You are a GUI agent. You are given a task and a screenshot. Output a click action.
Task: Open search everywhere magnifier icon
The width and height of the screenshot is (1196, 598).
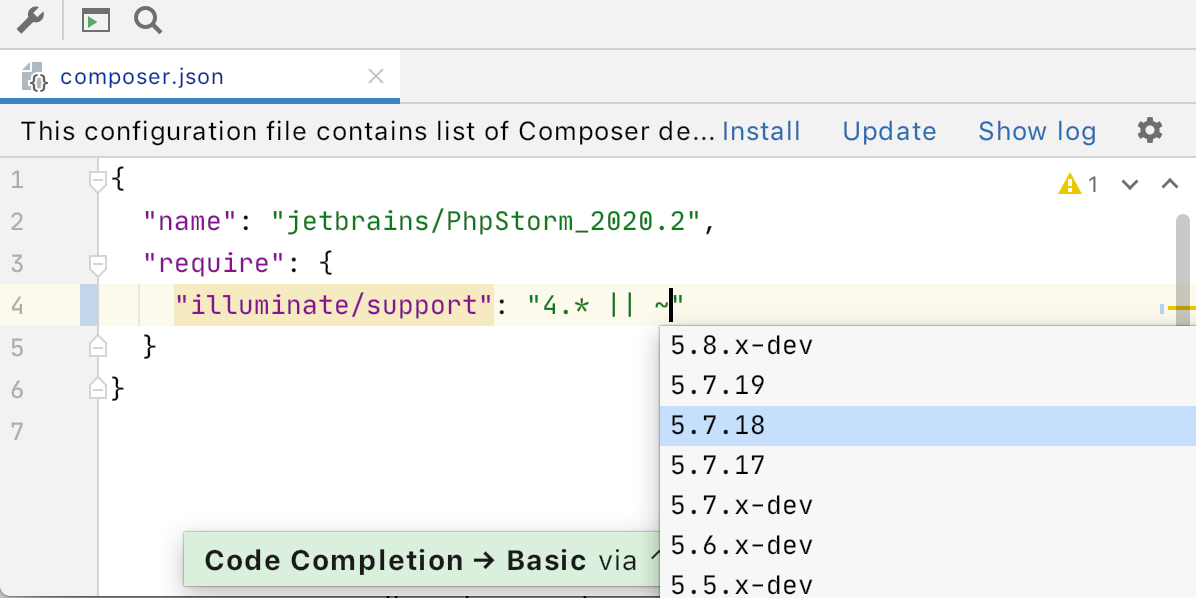coord(148,21)
